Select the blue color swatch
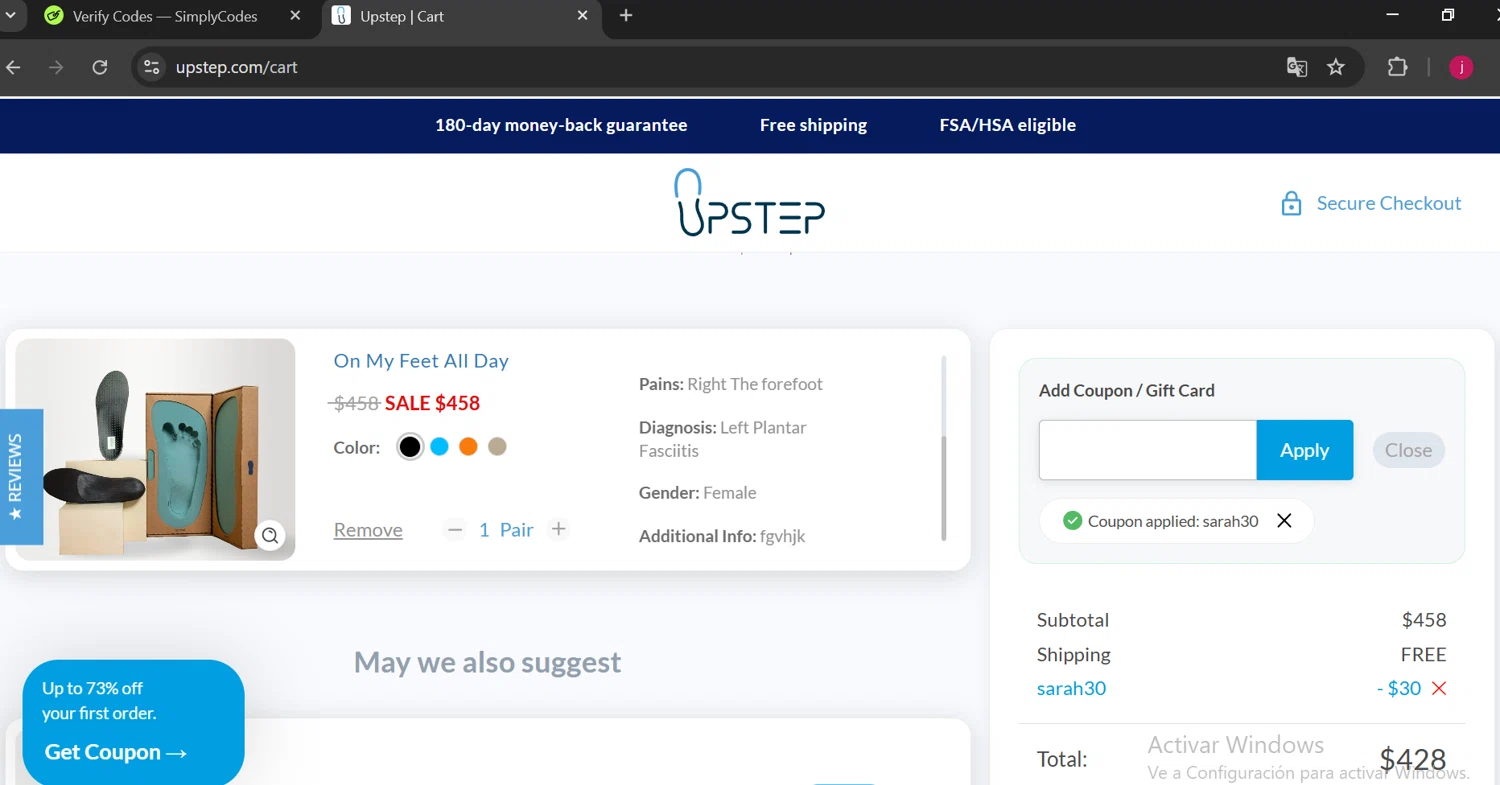Screen dimensions: 1500x785 (439, 447)
